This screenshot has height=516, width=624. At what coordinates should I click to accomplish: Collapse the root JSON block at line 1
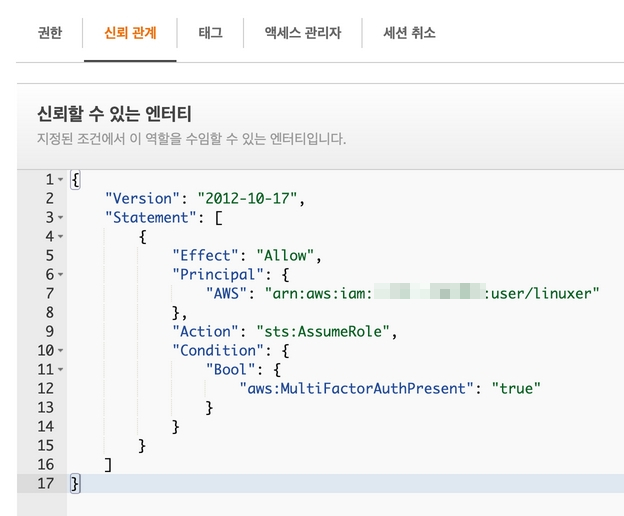pyautogui.click(x=61, y=180)
